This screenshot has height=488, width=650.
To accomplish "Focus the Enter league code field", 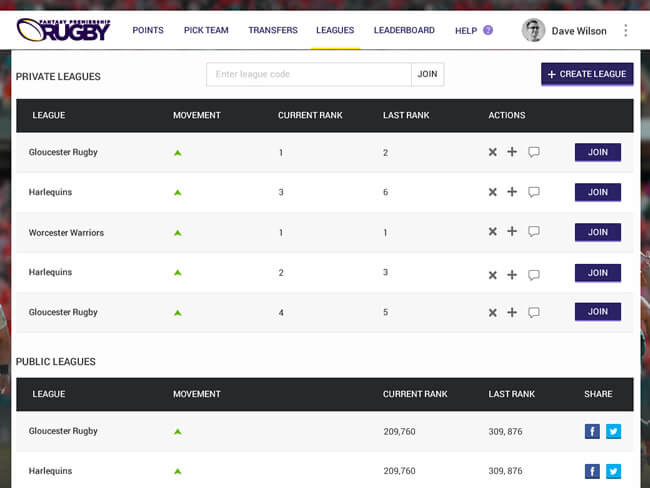I will coord(309,75).
